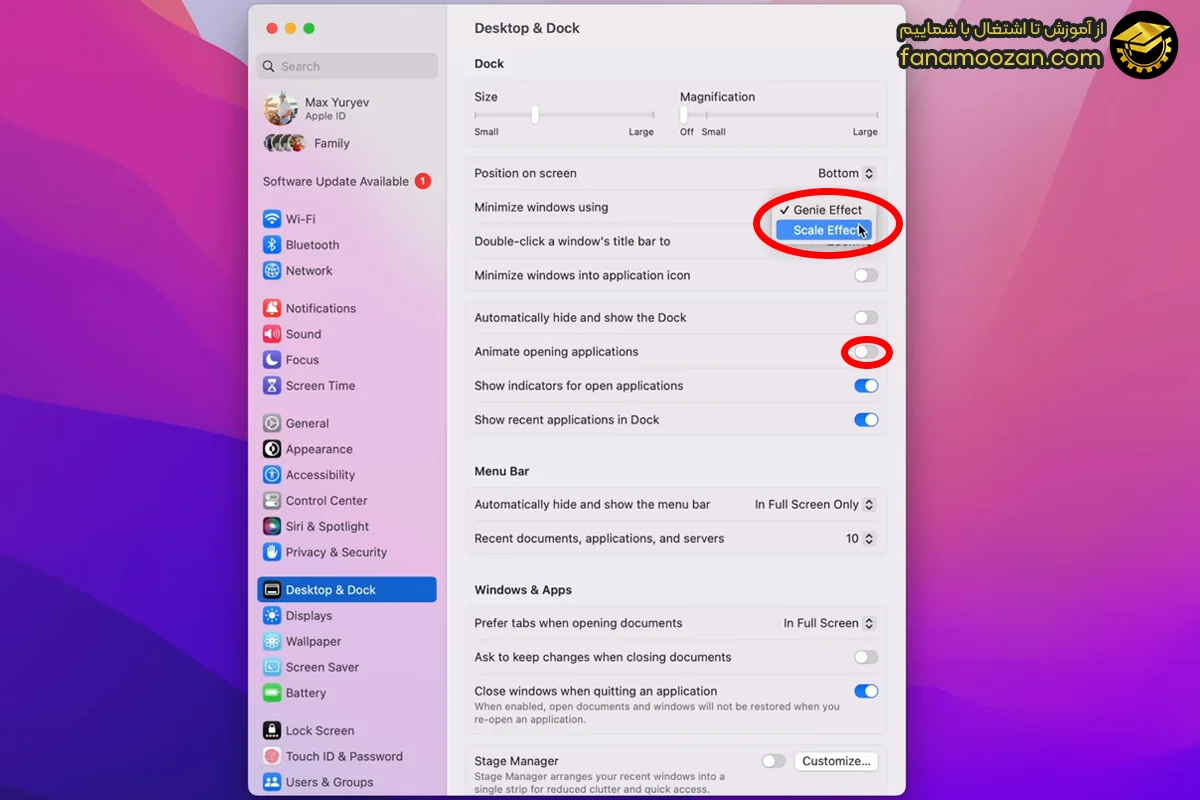Click the yellow minimize window button
The image size is (1200, 800).
[290, 28]
